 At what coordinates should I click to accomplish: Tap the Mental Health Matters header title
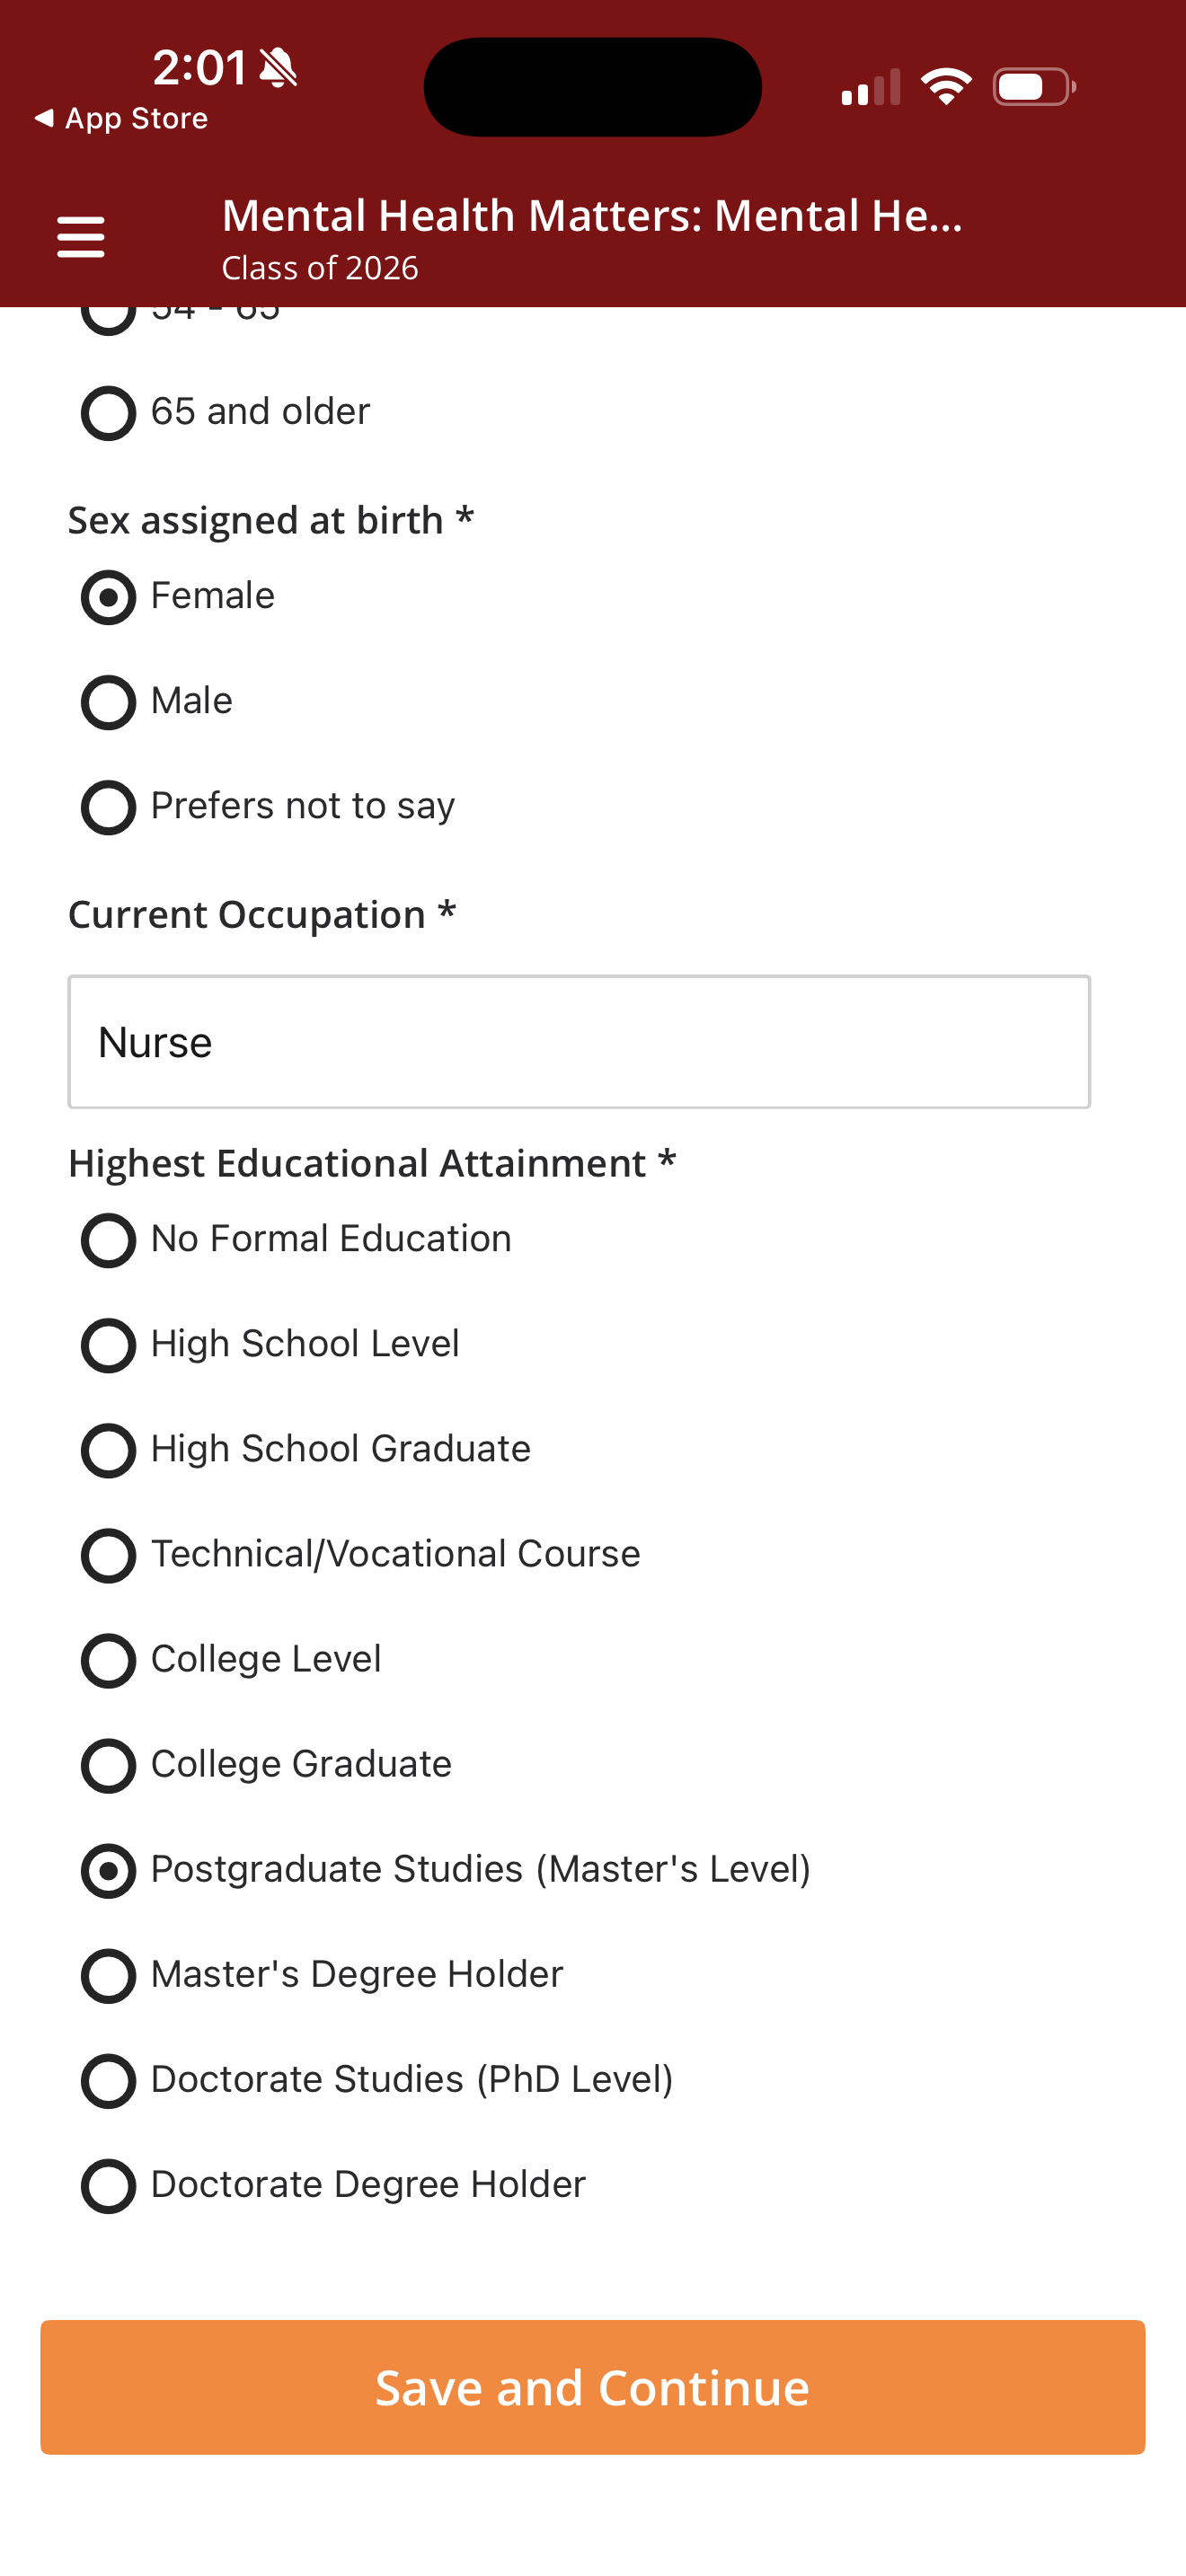[591, 216]
